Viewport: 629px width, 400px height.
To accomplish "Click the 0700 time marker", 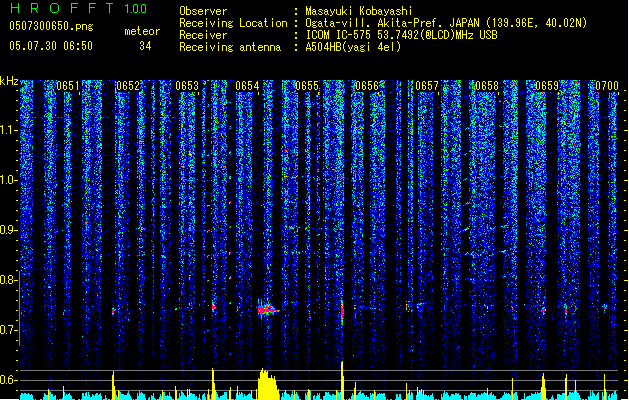I will coord(607,86).
